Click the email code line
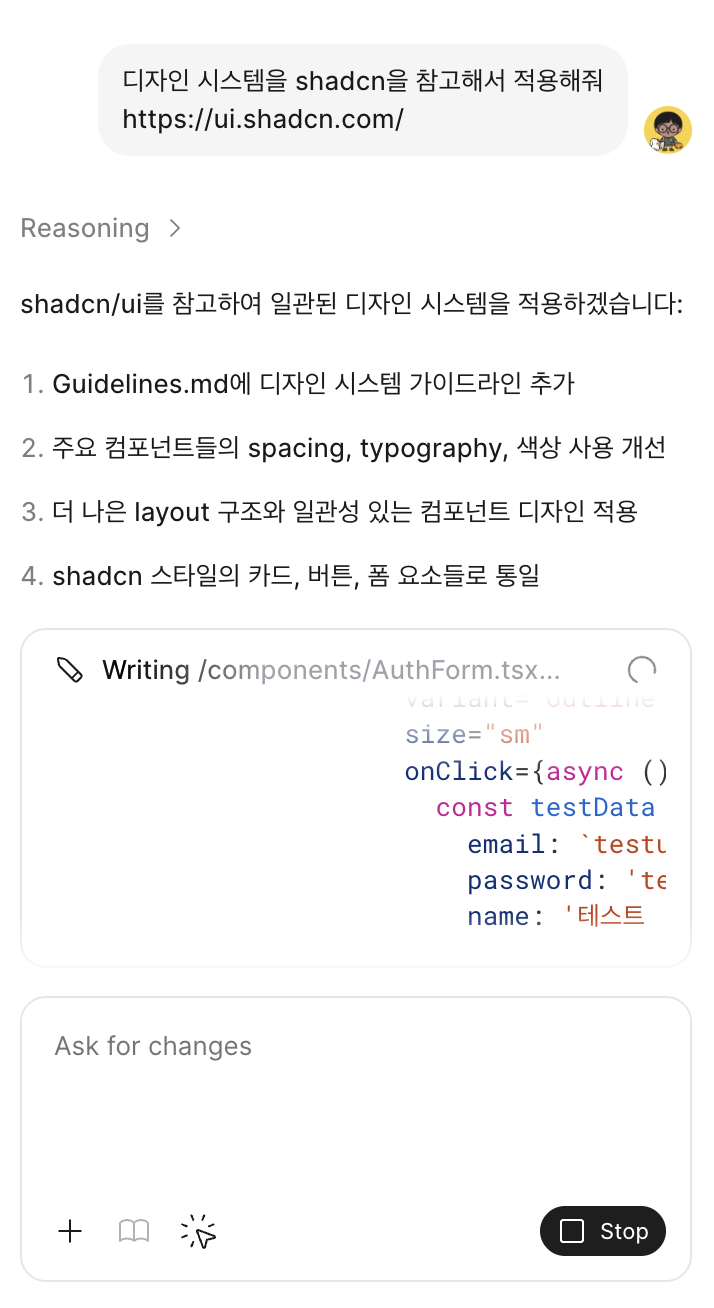The width and height of the screenshot is (714, 1308). point(566,844)
